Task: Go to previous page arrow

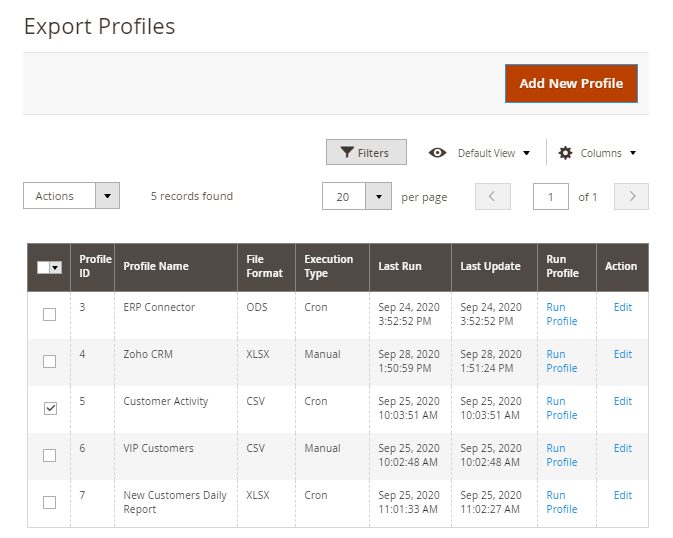Action: [x=492, y=197]
